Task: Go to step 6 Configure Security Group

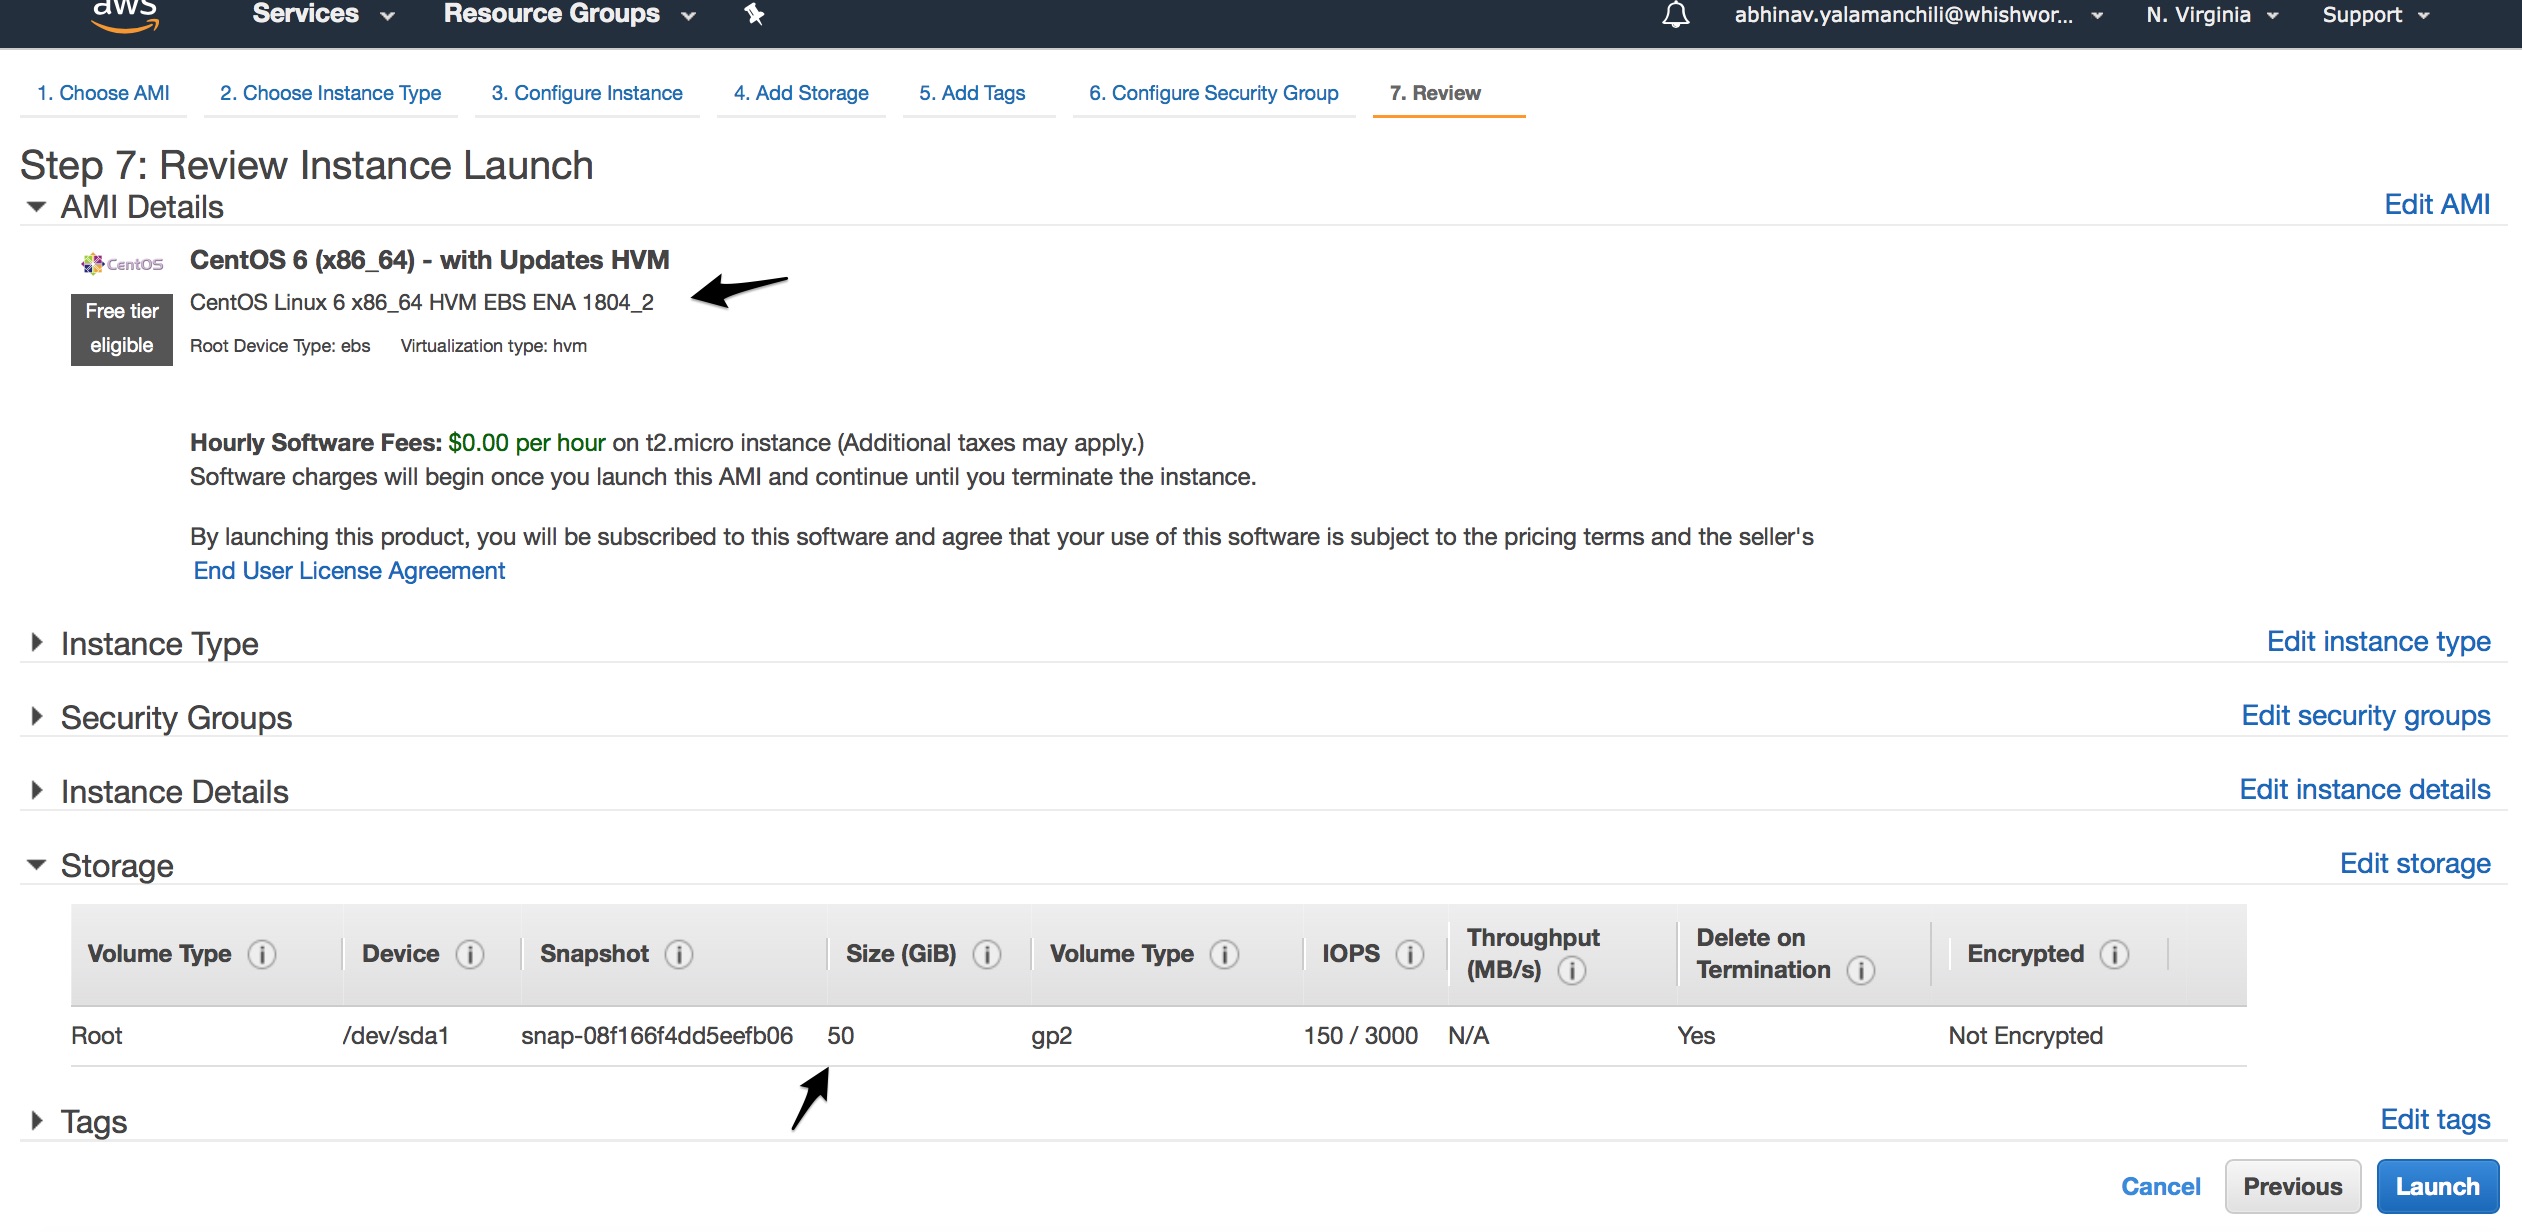Action: pyautogui.click(x=1213, y=93)
